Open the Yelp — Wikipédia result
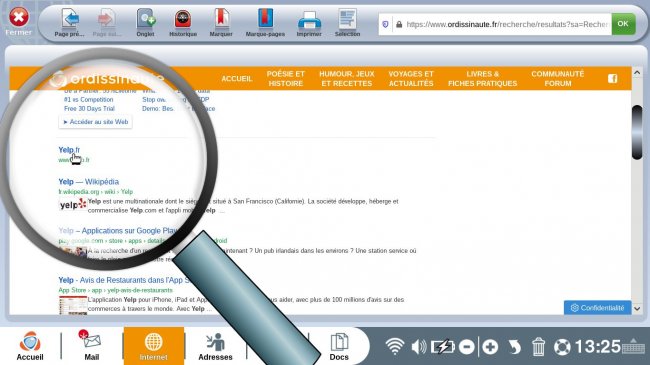The image size is (650, 365). [x=89, y=182]
